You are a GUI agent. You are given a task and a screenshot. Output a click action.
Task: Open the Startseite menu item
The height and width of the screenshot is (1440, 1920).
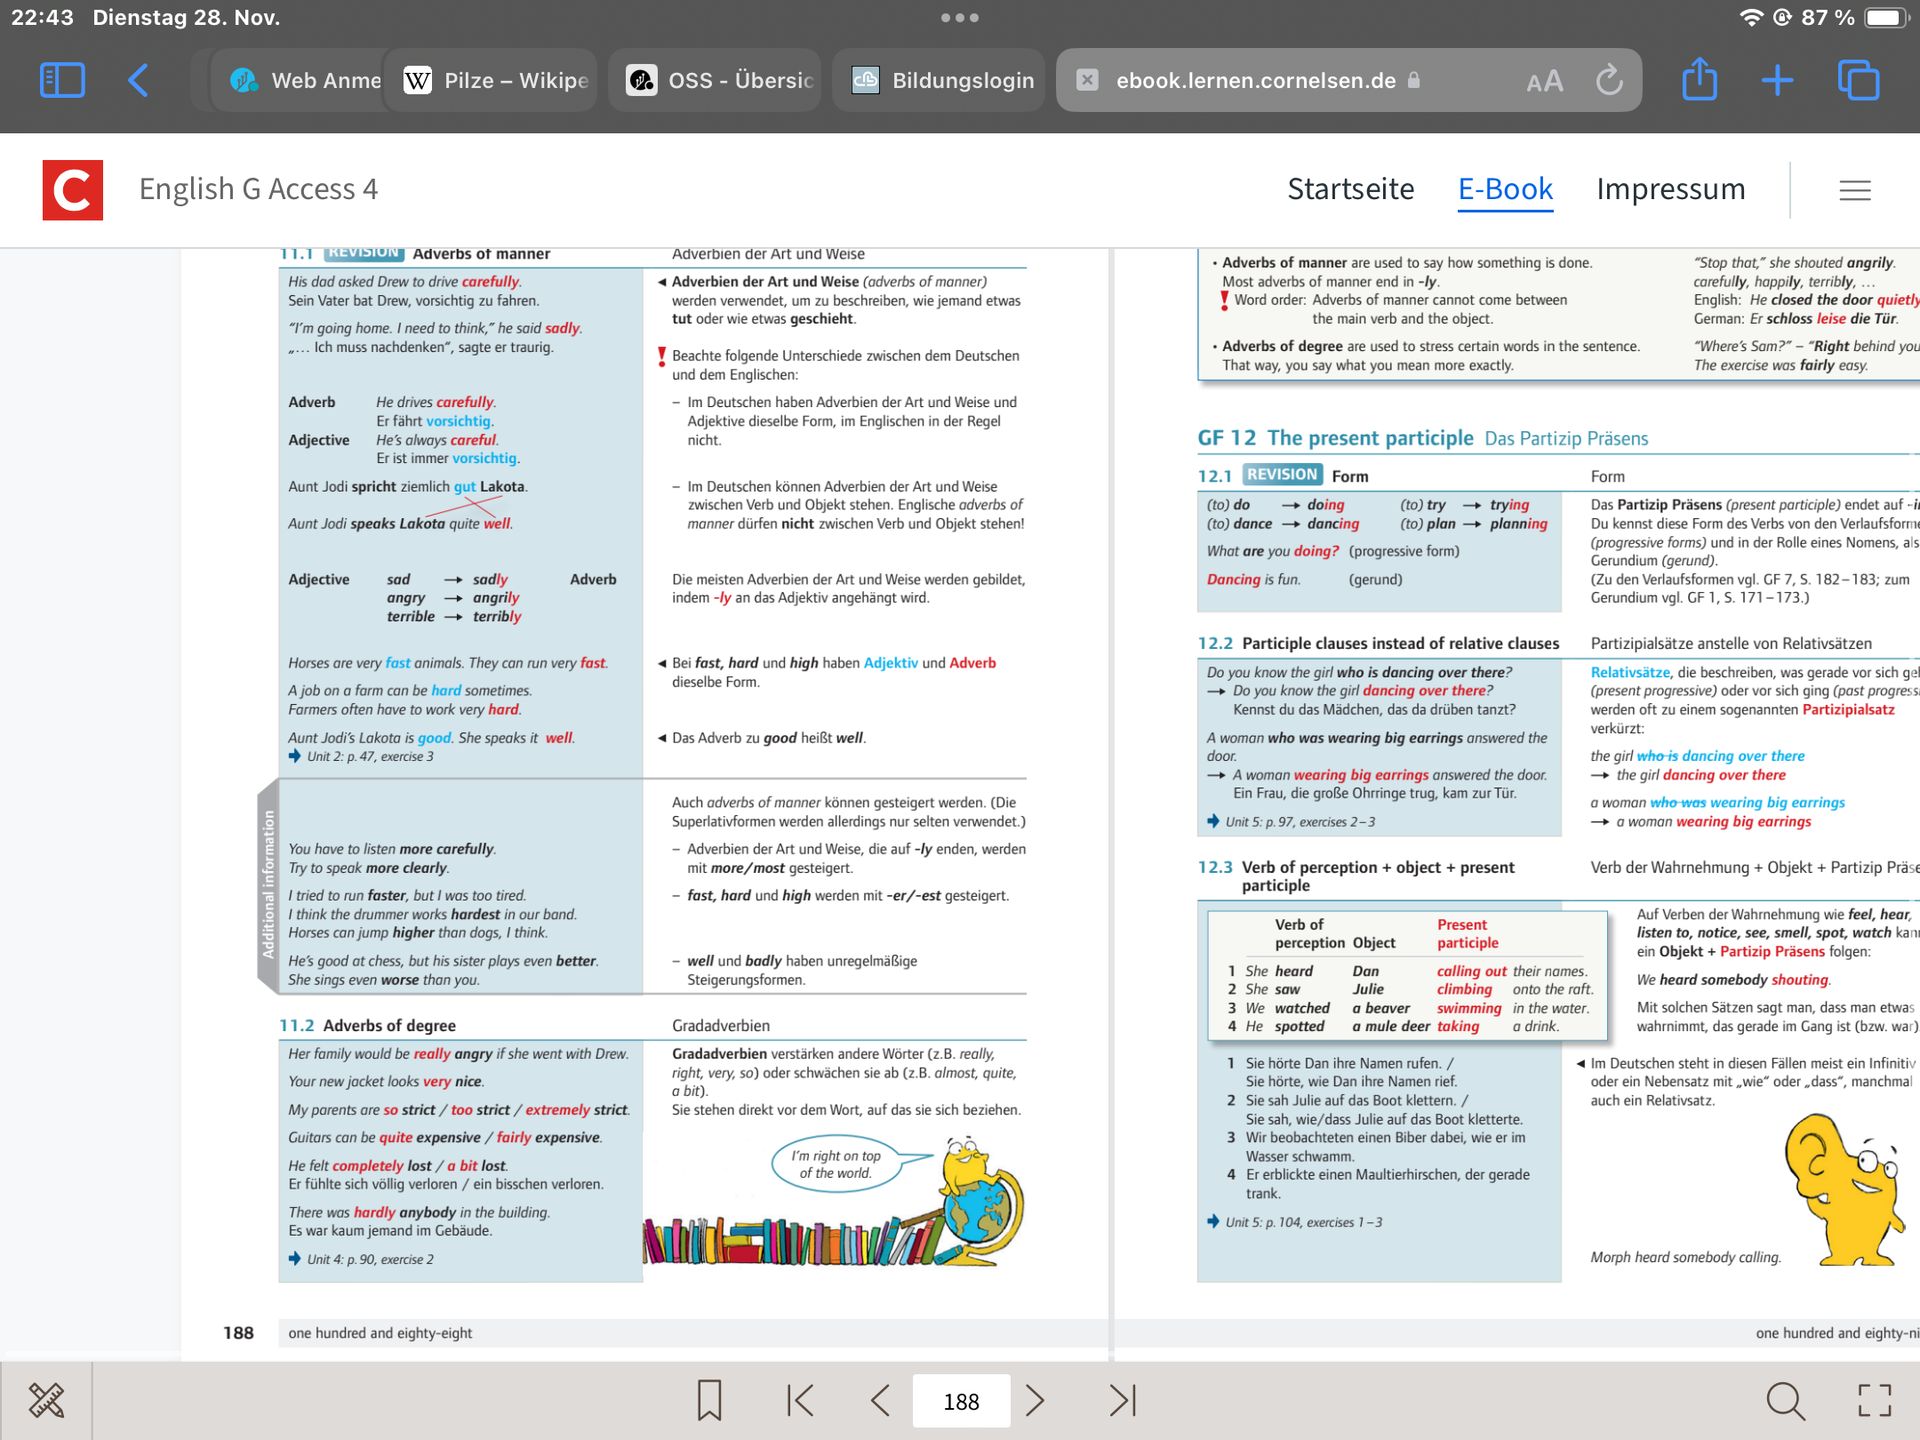point(1350,189)
